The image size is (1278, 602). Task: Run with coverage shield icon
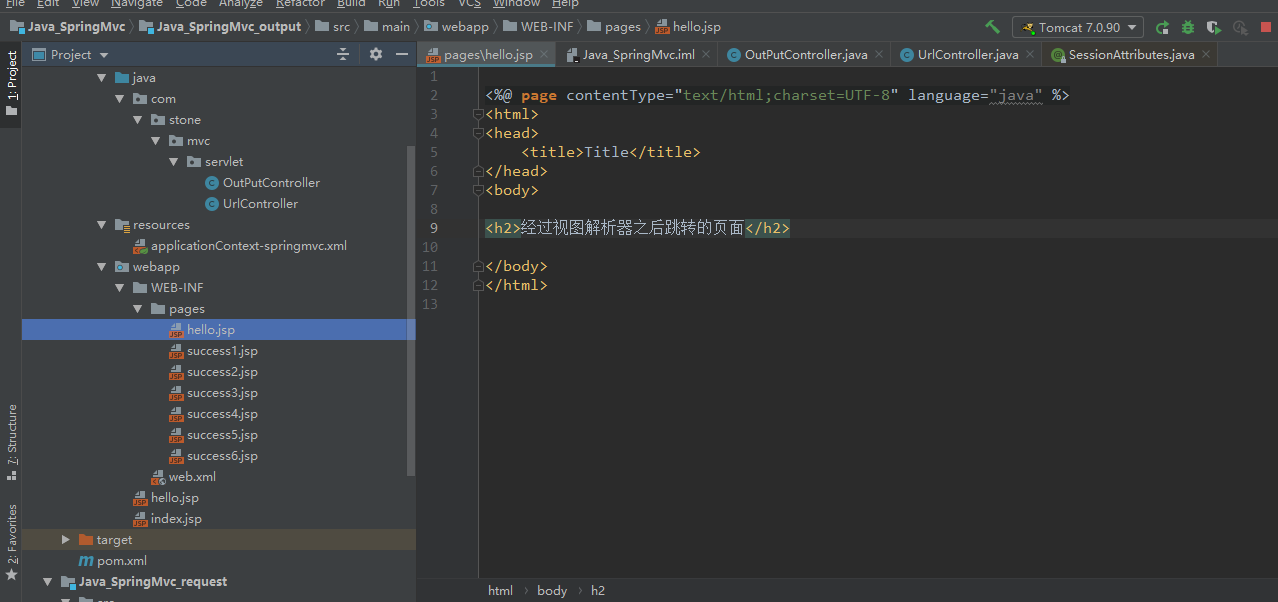1214,27
